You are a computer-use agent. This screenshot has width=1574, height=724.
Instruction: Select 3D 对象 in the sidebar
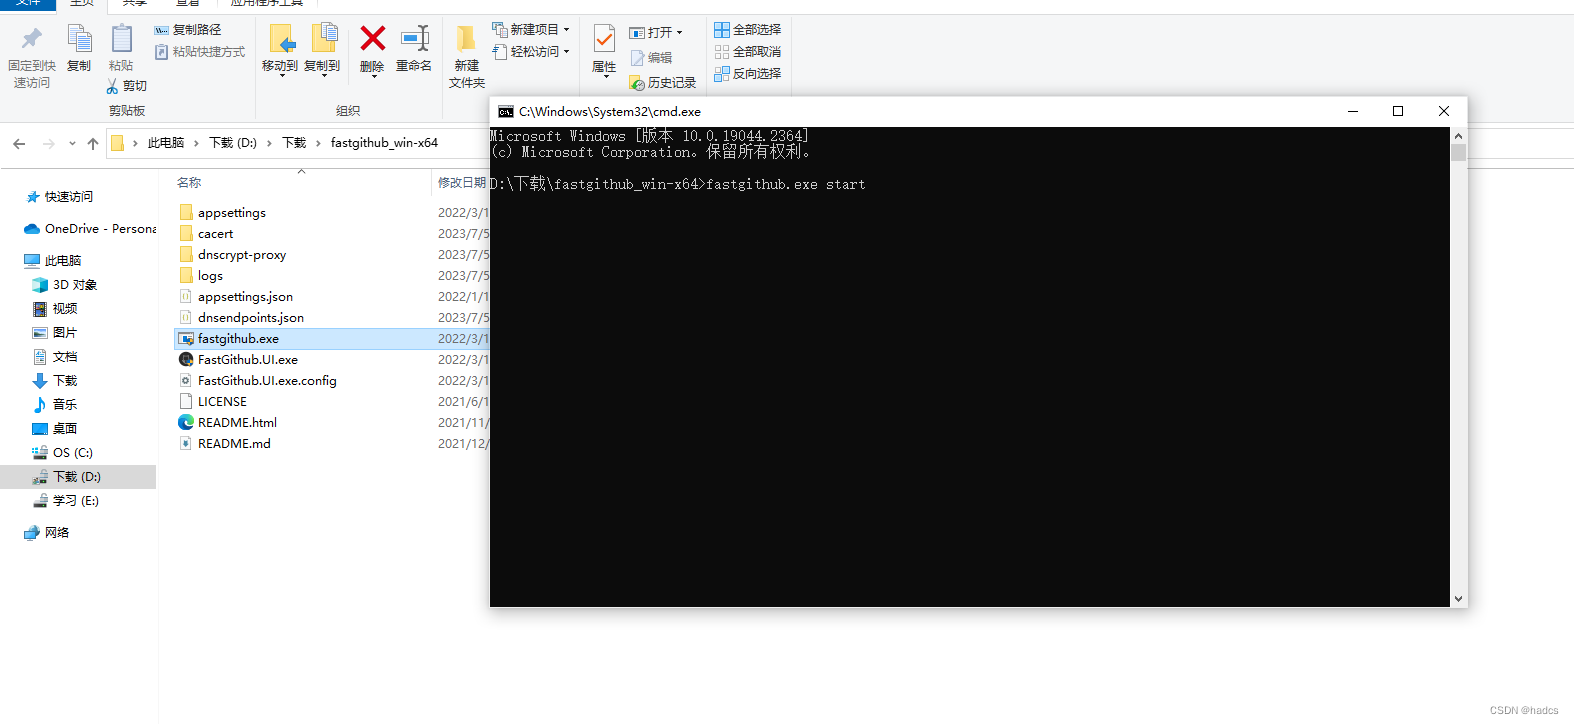pos(65,285)
